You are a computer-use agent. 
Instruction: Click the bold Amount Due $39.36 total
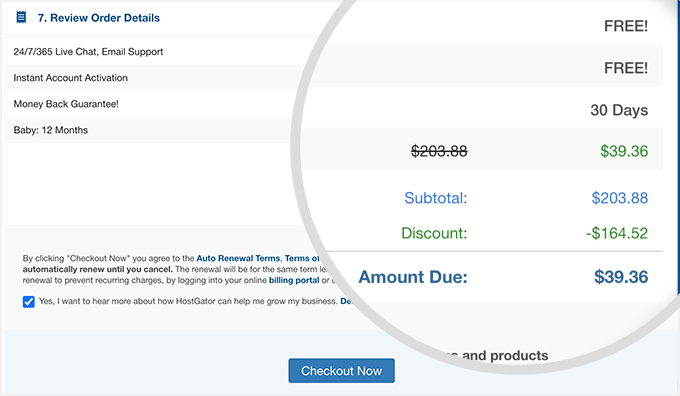[621, 277]
